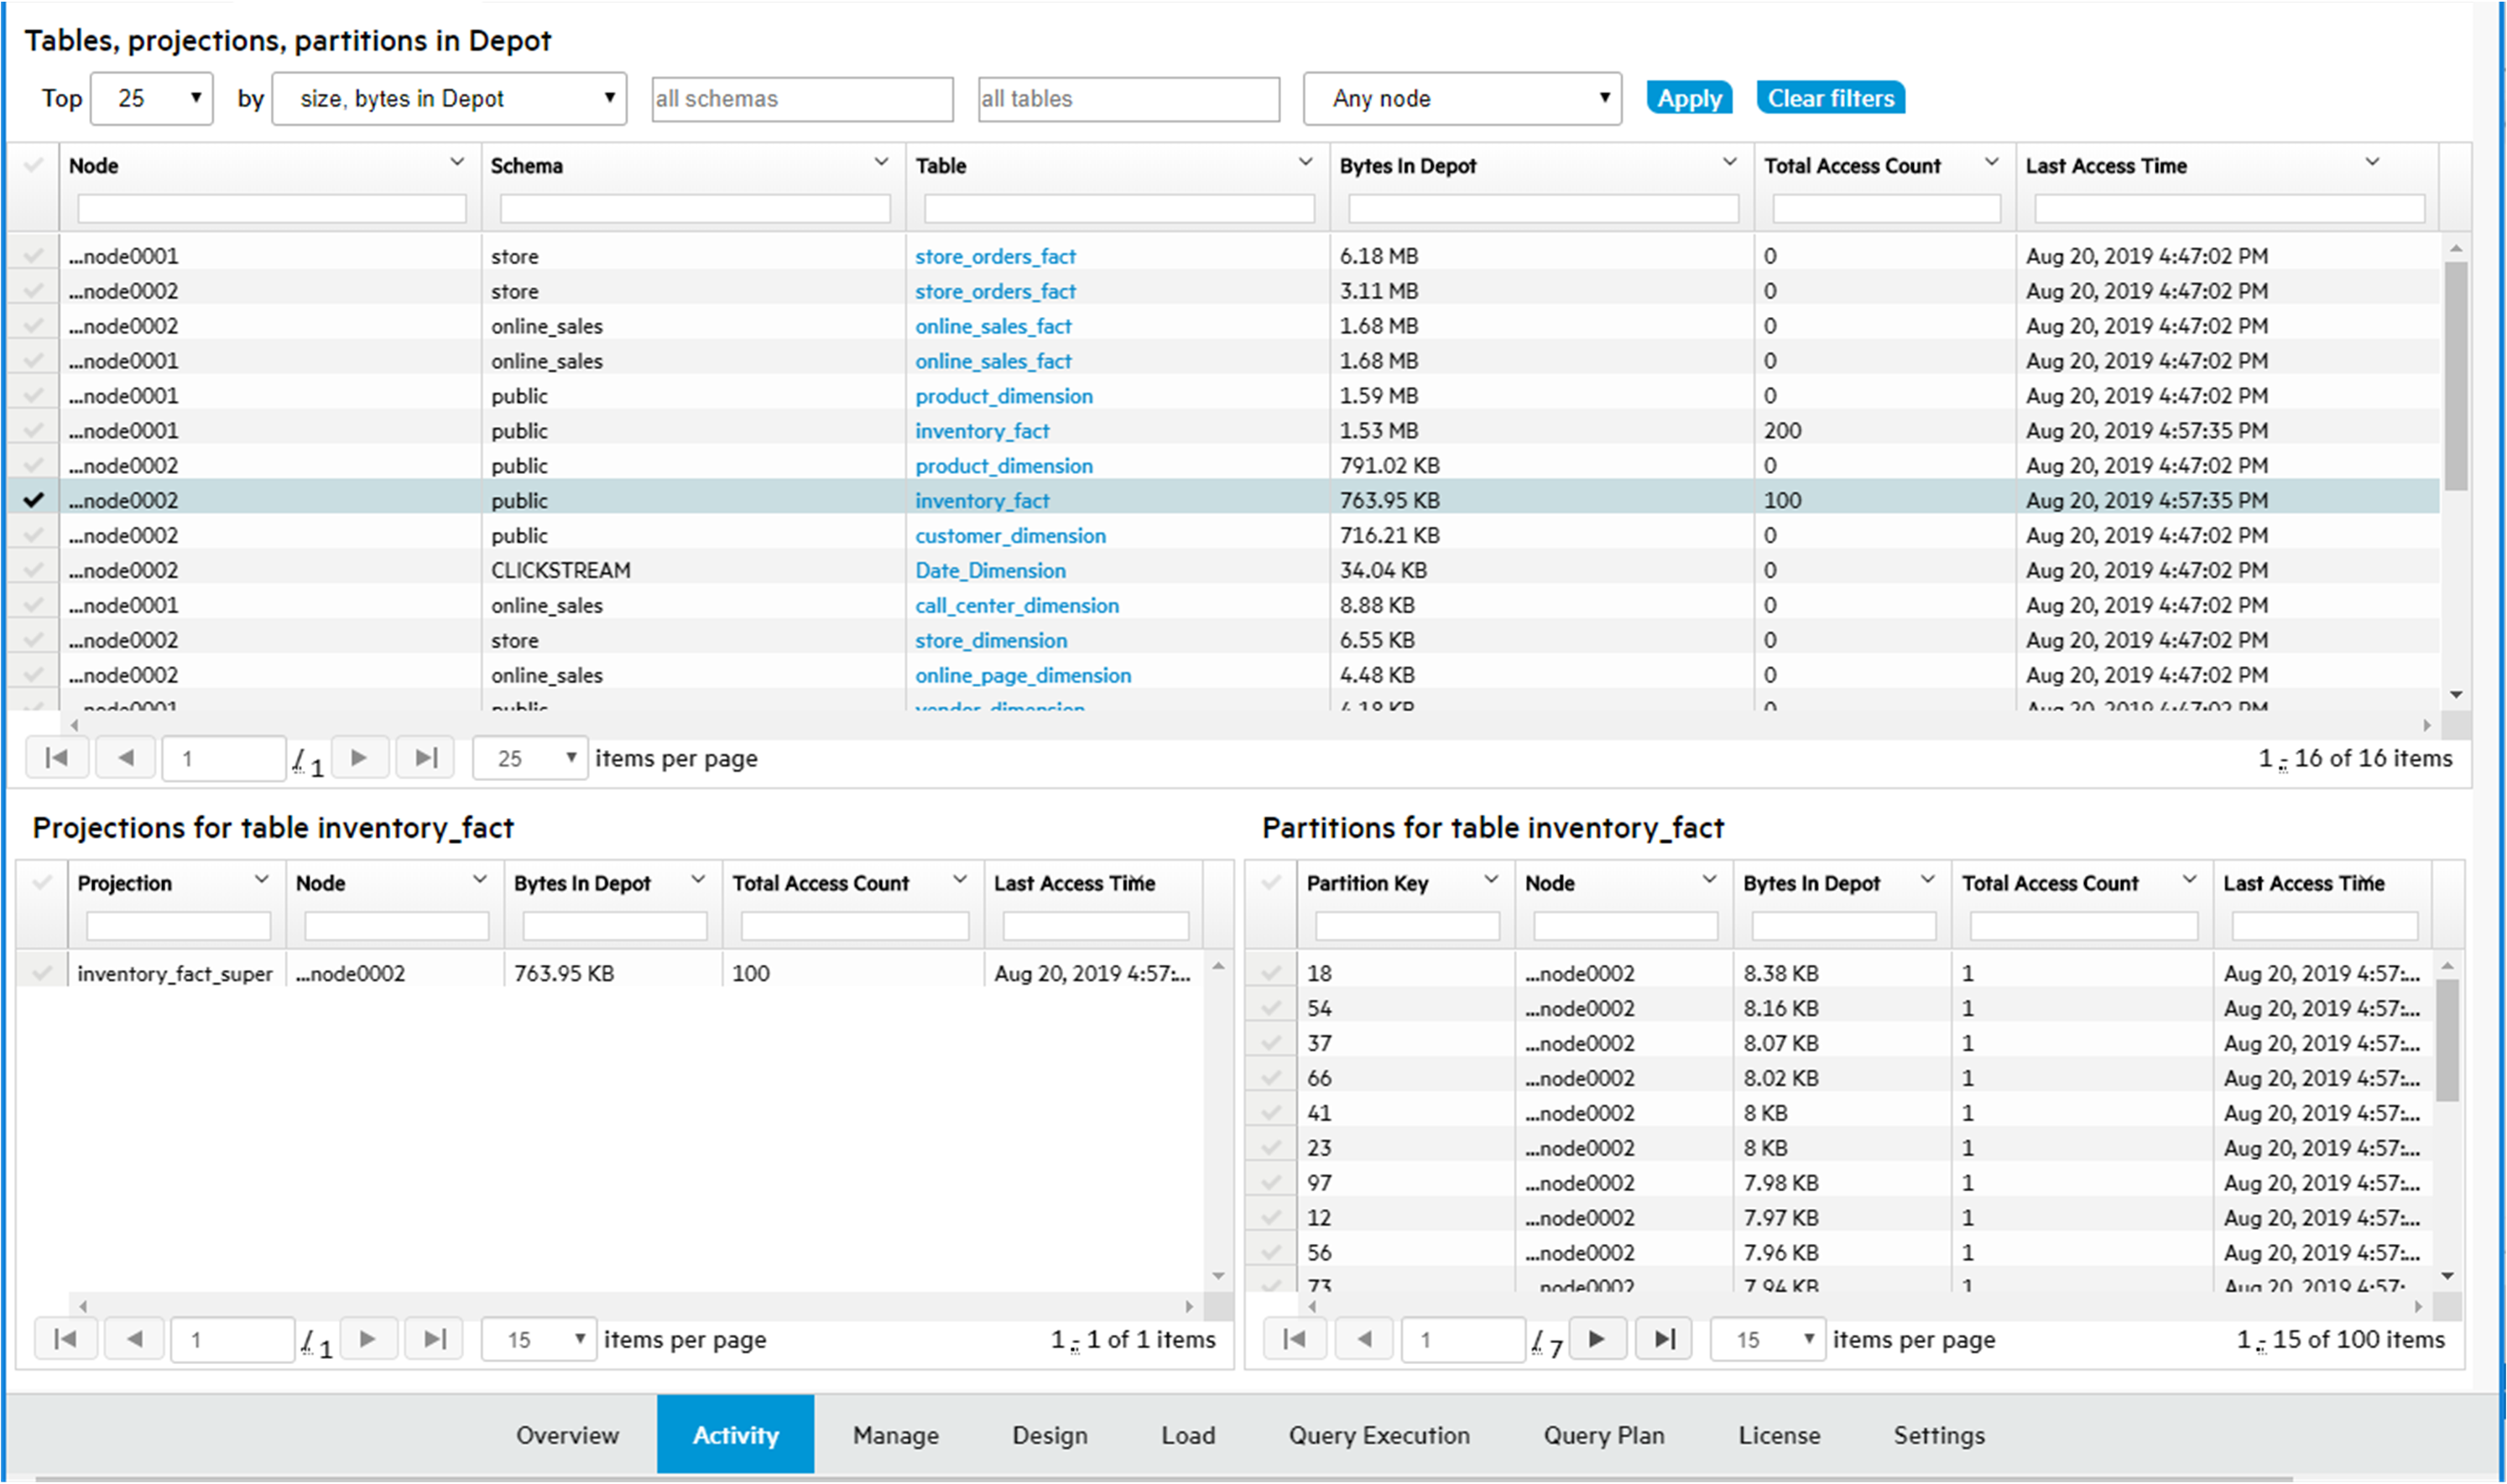The image size is (2507, 1484).
Task: Focus the all schemas filter field
Action: (801, 99)
